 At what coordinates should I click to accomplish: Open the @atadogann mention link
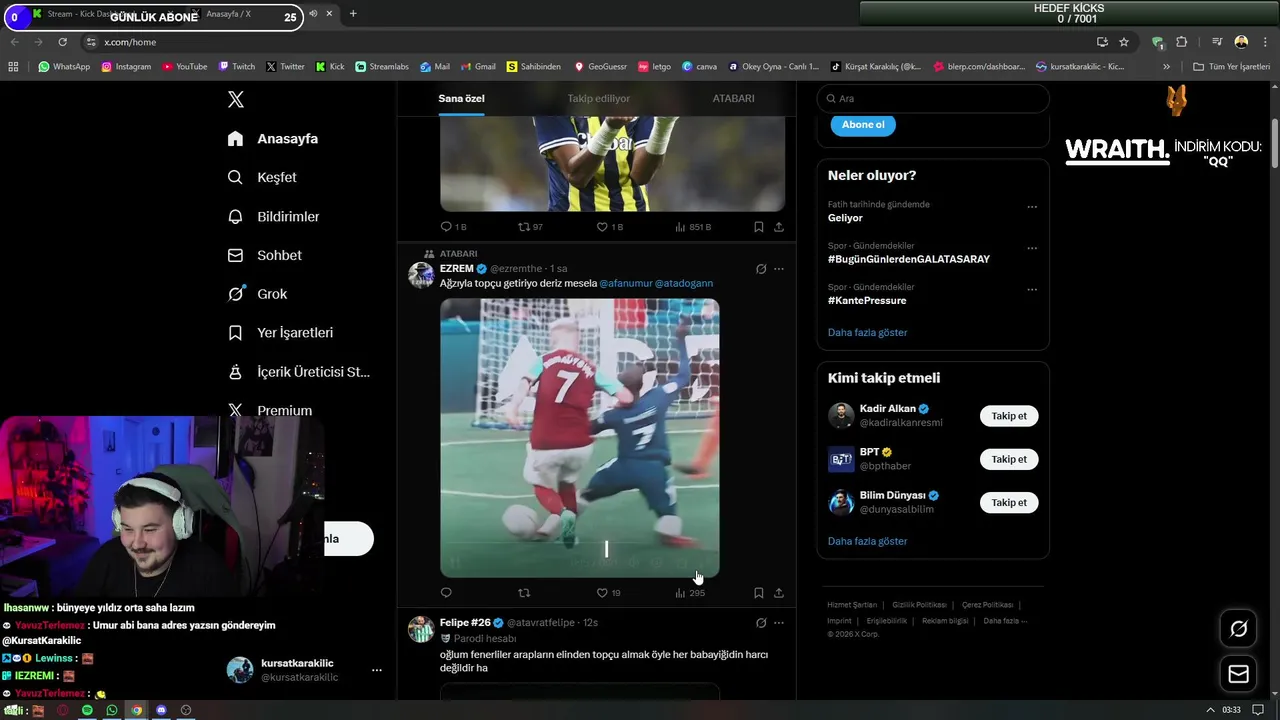coord(684,283)
